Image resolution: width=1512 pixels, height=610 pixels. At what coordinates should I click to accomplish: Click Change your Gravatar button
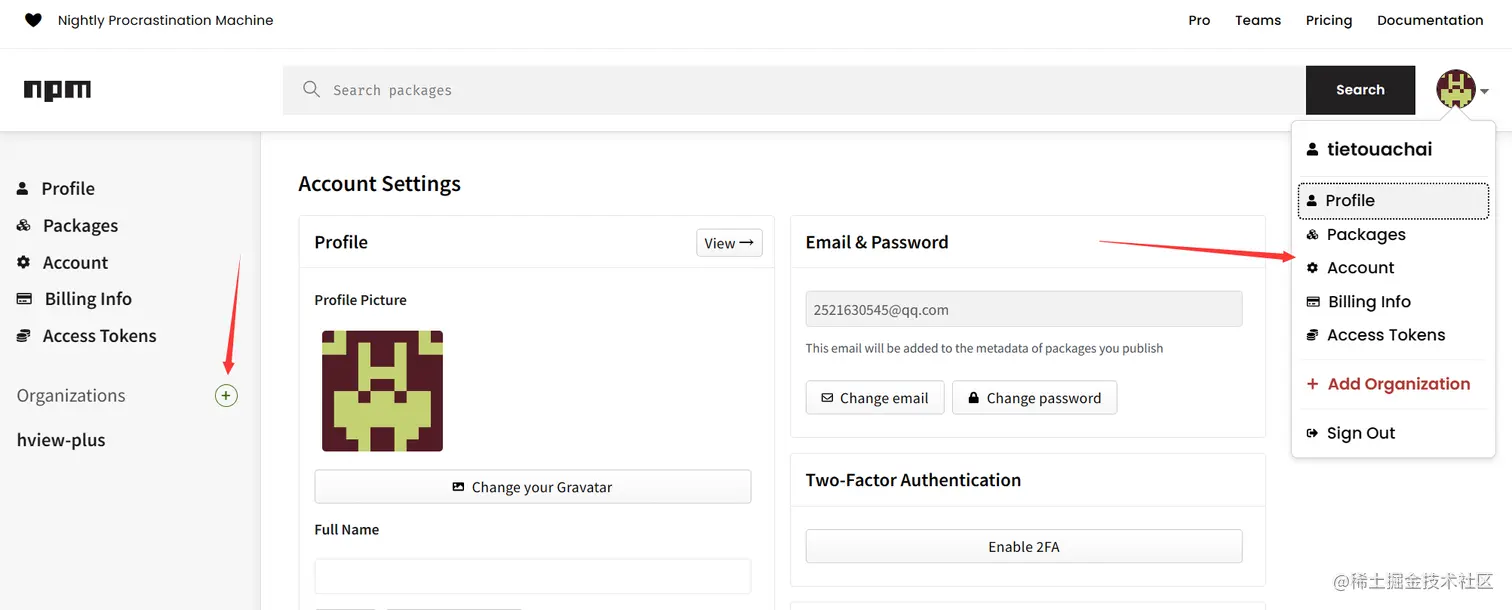coord(532,487)
